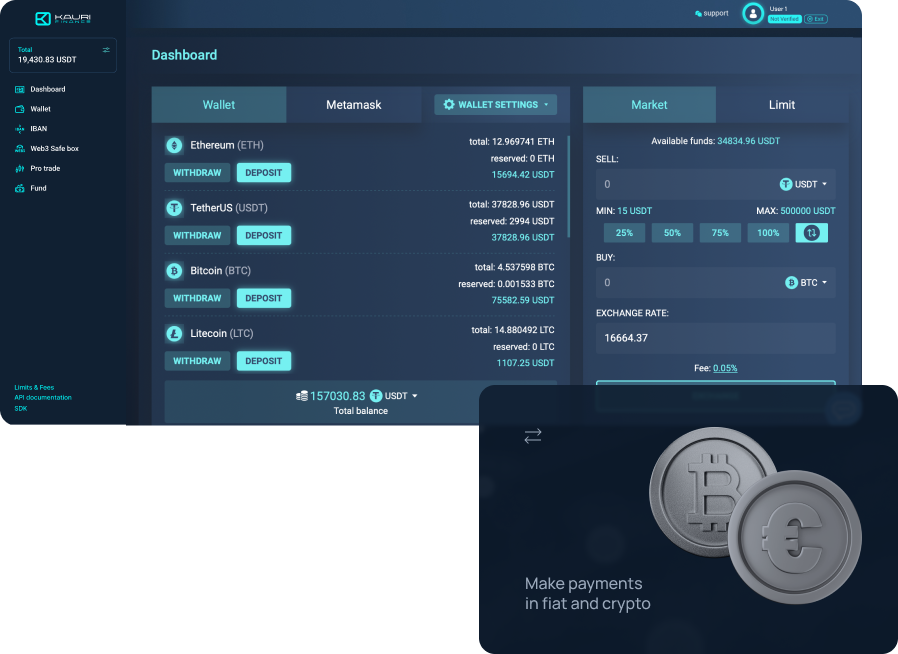Open Dashboard from the sidebar icon
898x654 pixels.
[20, 89]
